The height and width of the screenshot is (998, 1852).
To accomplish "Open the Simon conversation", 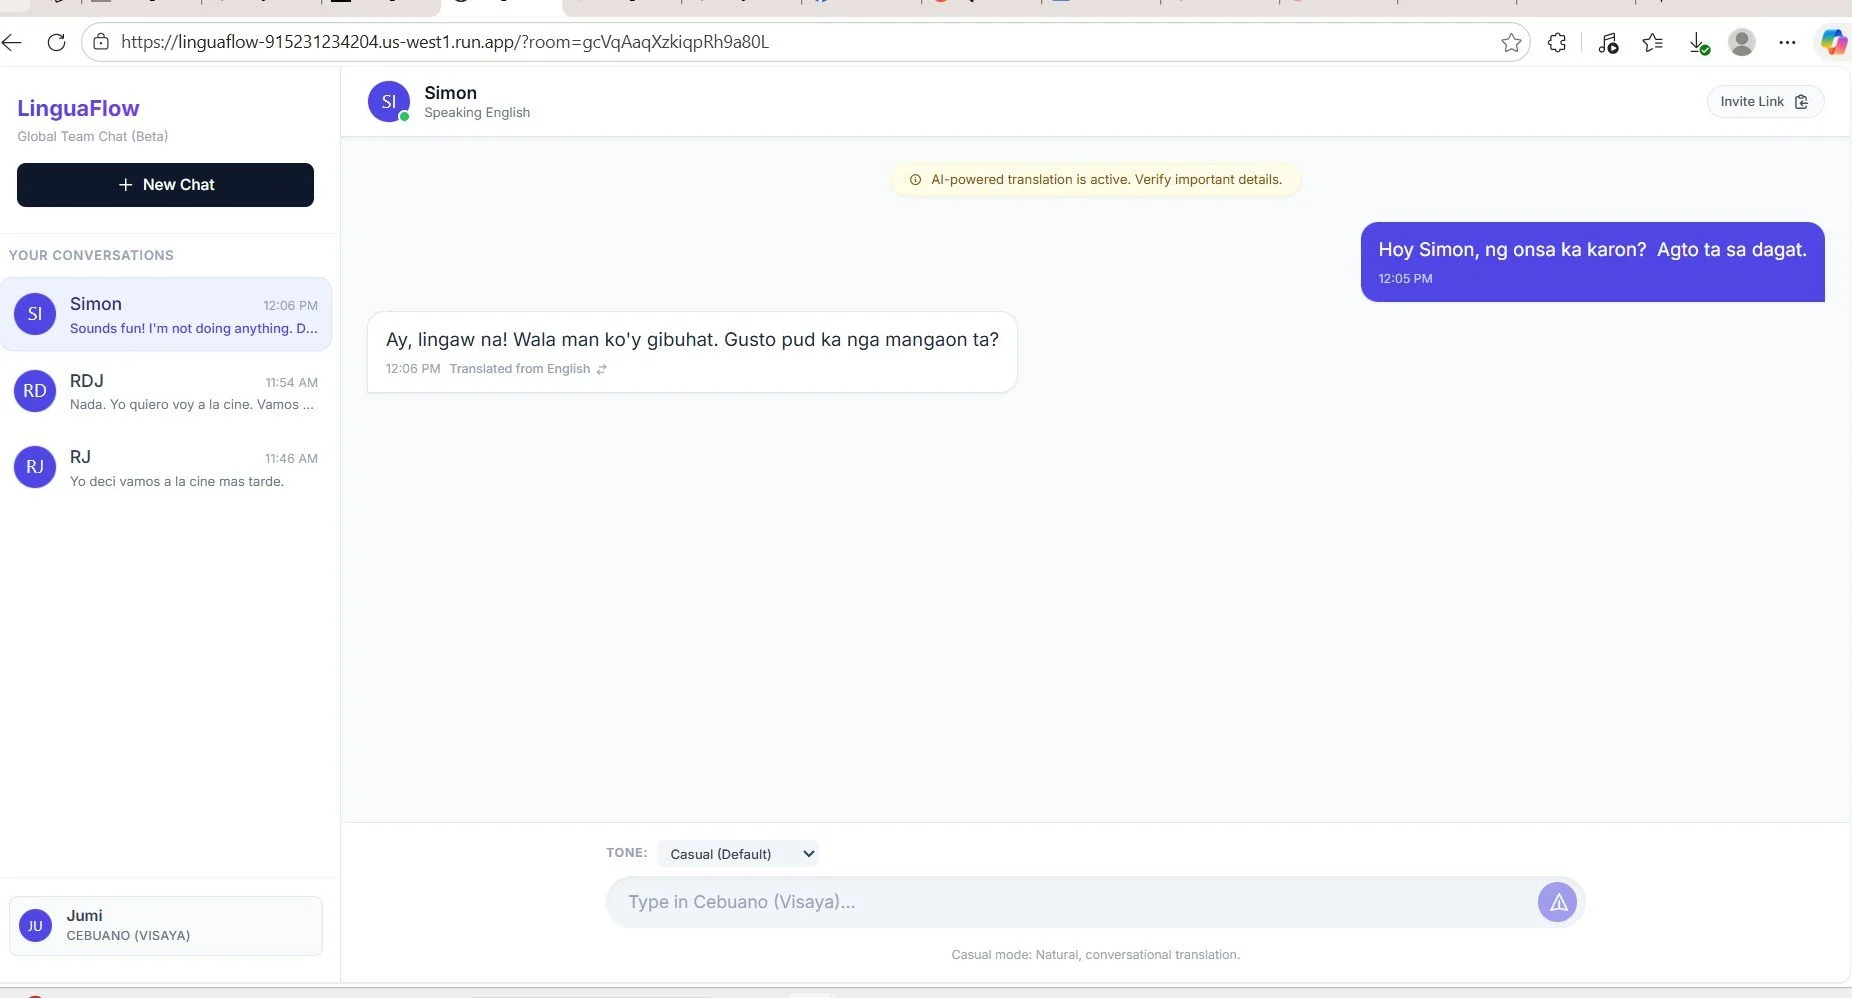I will [x=166, y=314].
